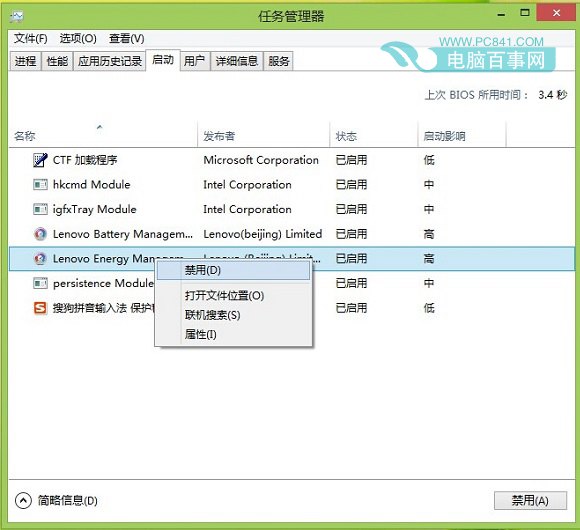Open the 选项(O) menu
Image resolution: width=580 pixels, height=530 pixels.
click(78, 38)
